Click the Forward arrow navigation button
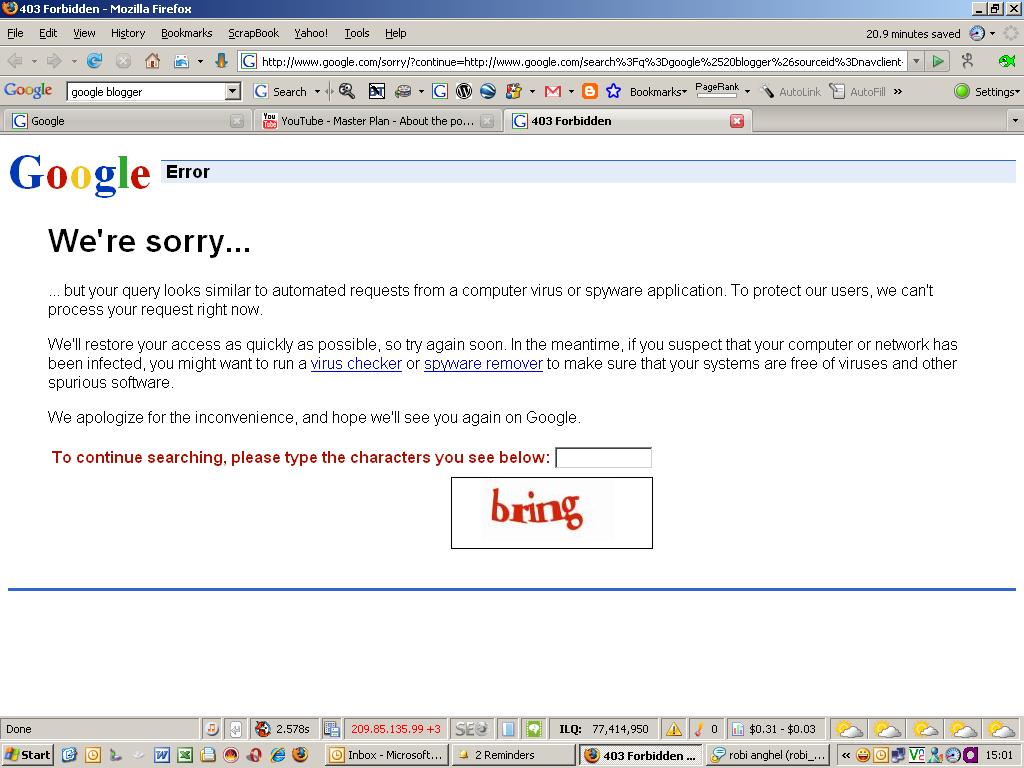 pyautogui.click(x=54, y=61)
